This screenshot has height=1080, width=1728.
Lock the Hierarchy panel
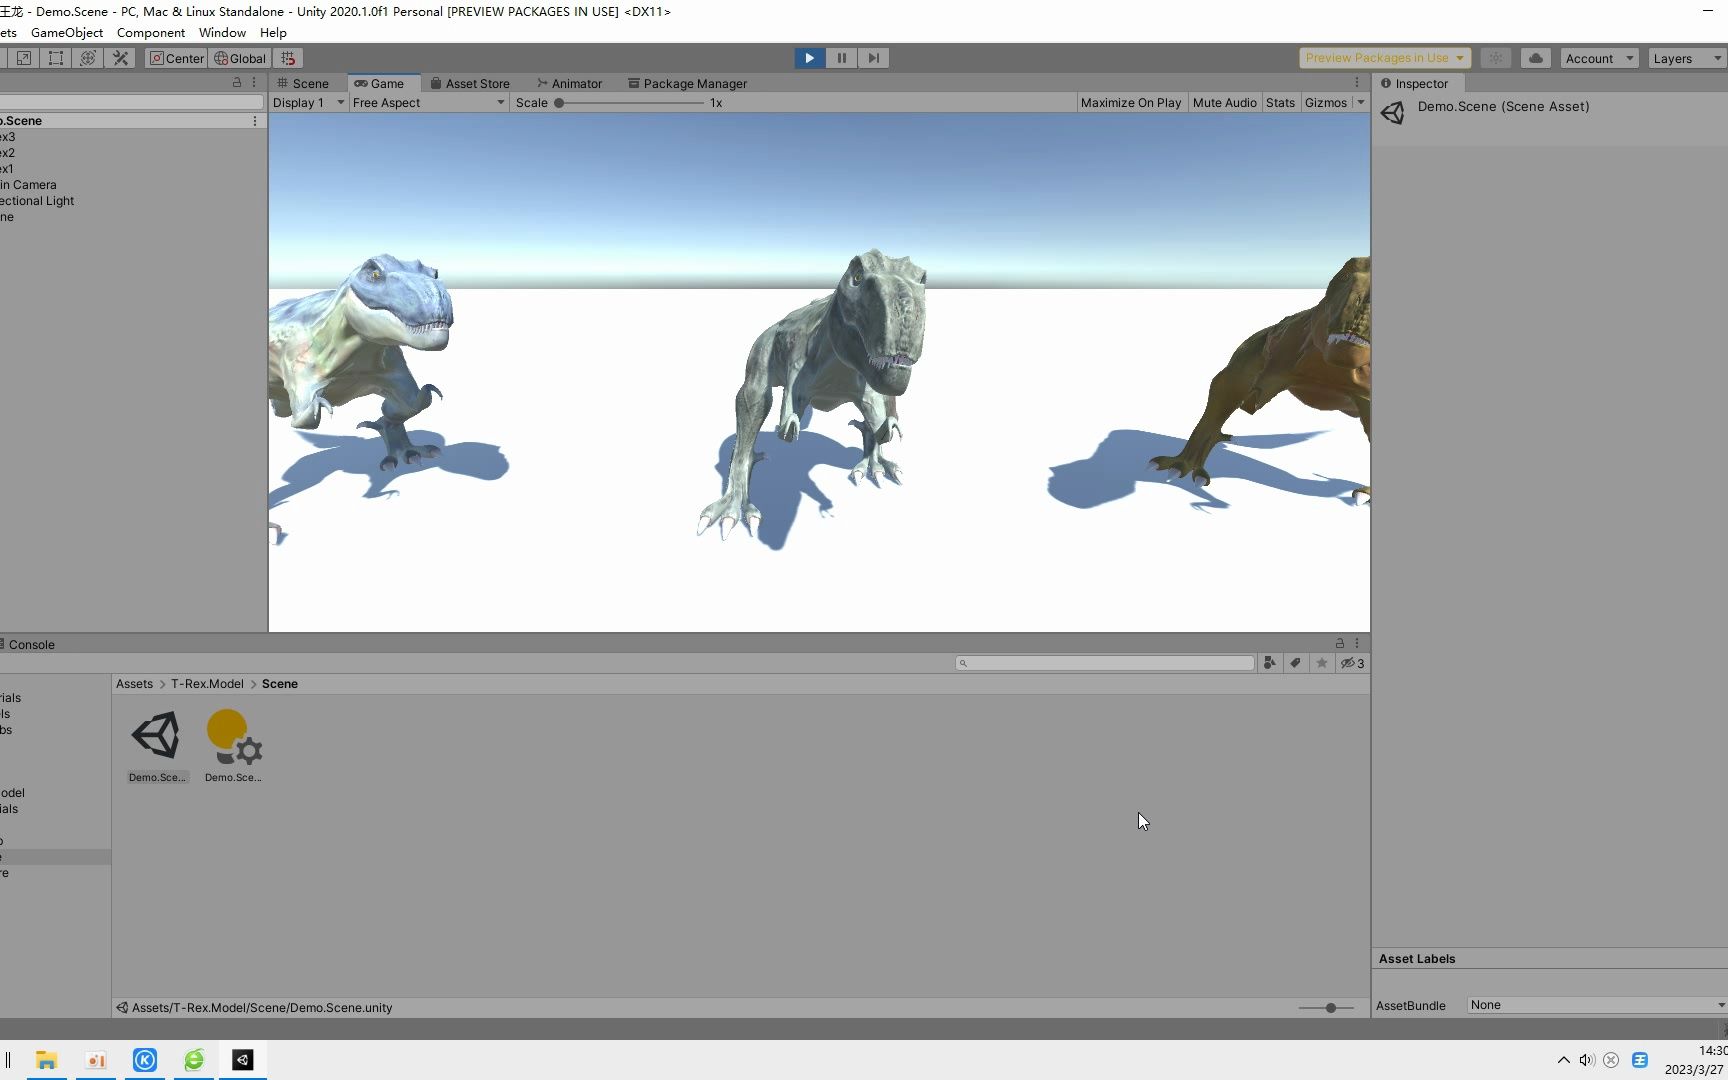point(237,82)
